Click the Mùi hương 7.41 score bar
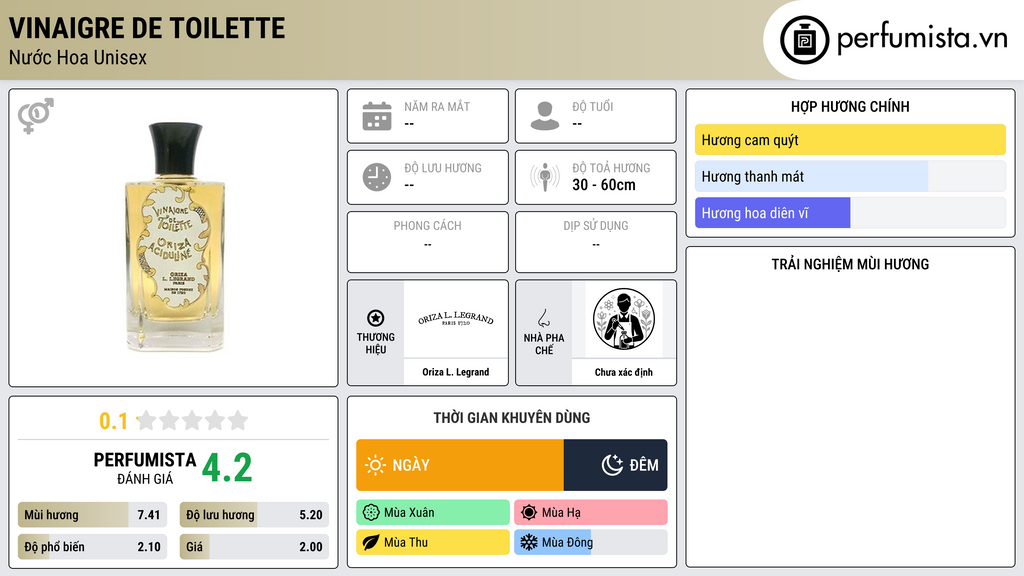This screenshot has height=576, width=1024. 93,515
